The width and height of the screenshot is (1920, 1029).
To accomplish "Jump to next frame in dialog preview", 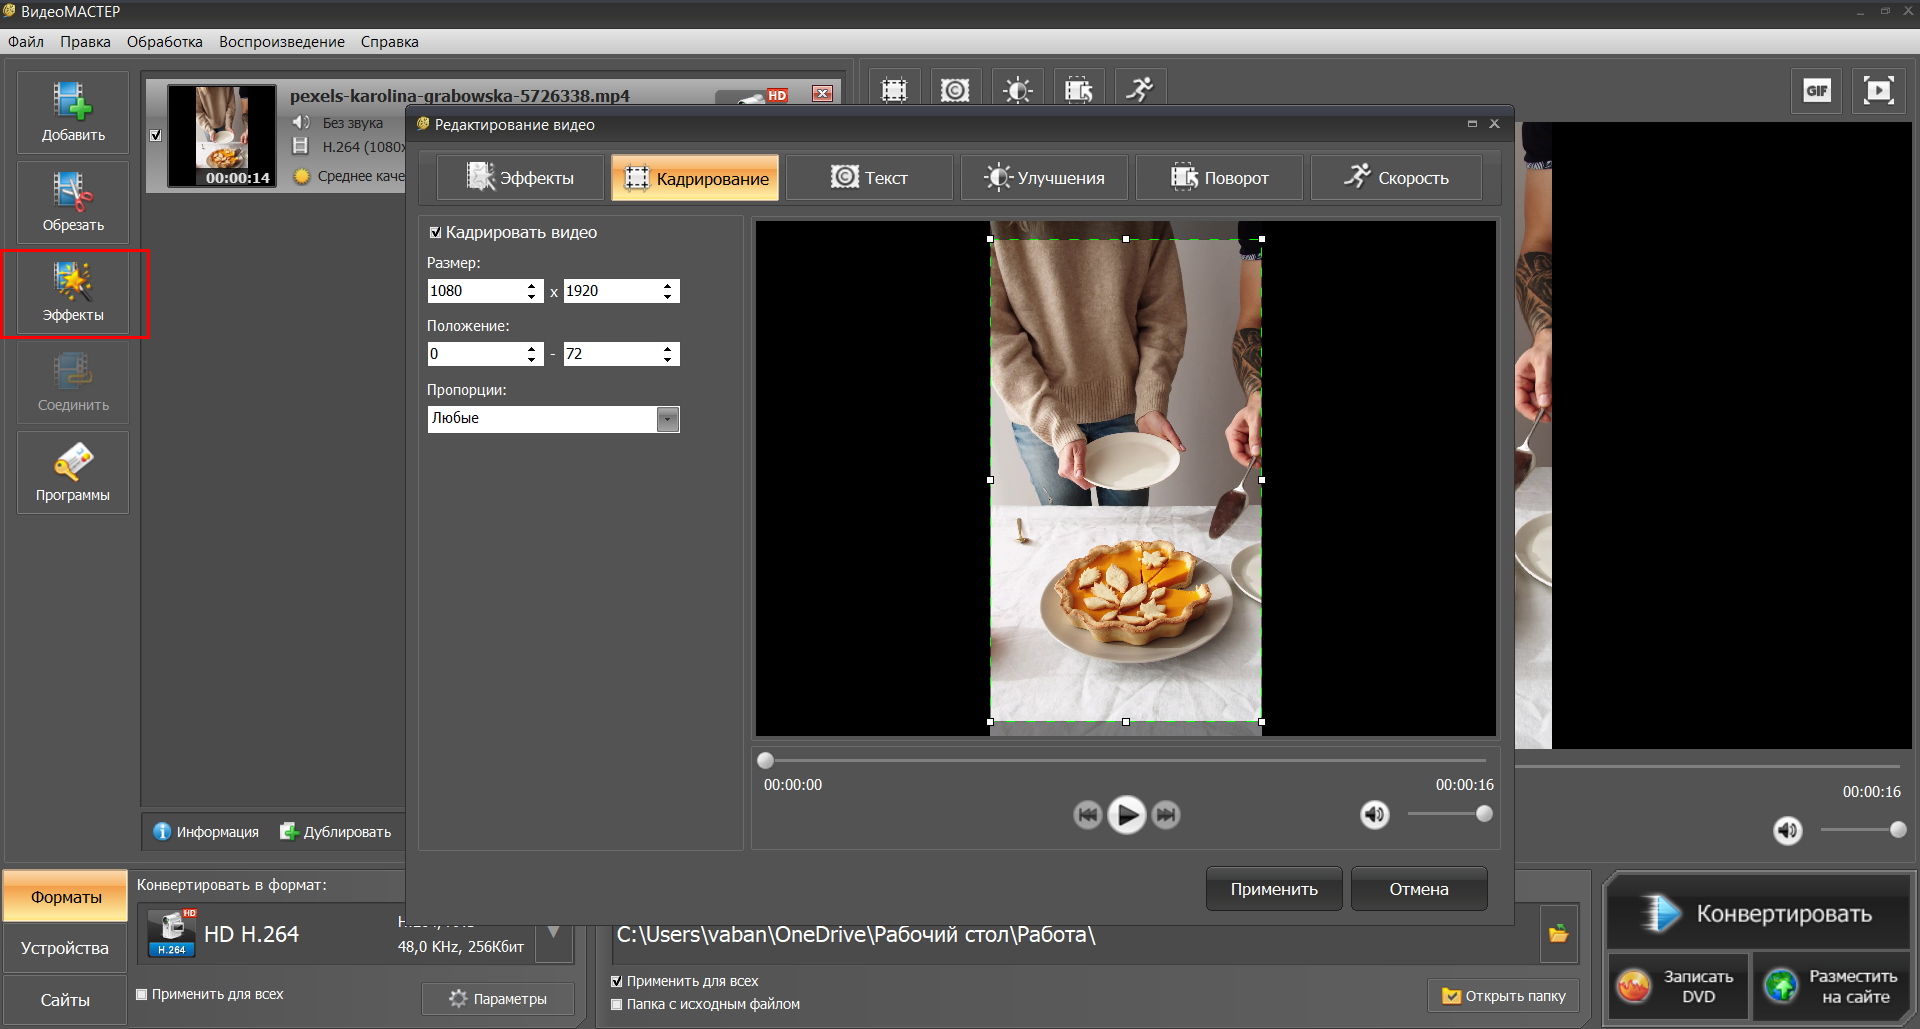I will click(x=1165, y=815).
